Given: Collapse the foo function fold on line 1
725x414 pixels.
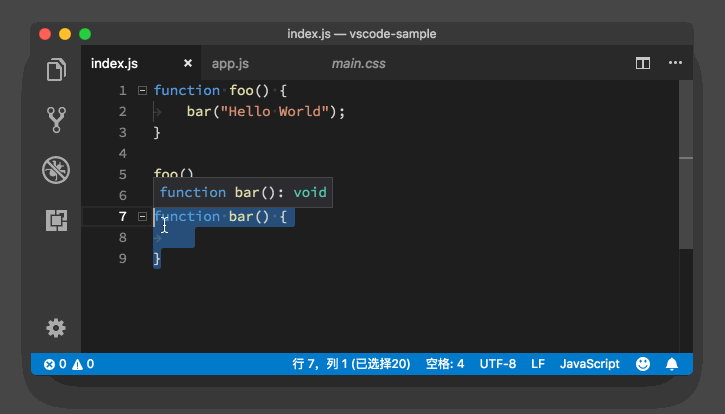Looking at the screenshot, I should pyautogui.click(x=142, y=90).
